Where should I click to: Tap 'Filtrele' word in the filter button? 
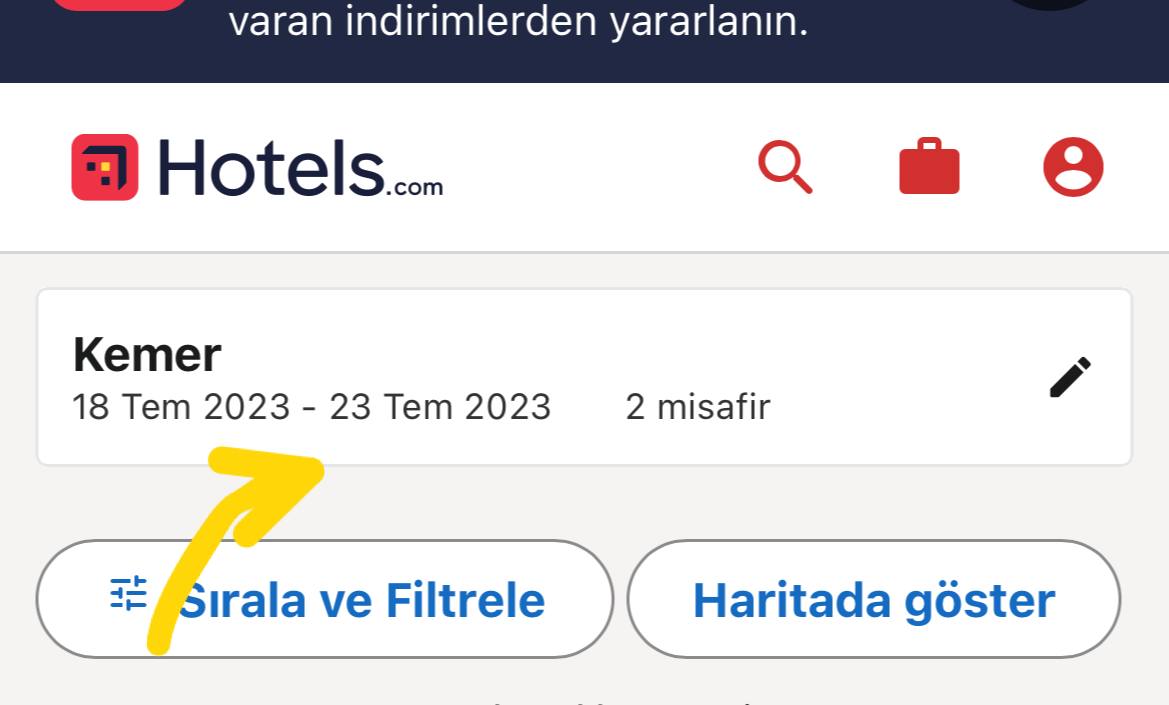click(x=465, y=601)
